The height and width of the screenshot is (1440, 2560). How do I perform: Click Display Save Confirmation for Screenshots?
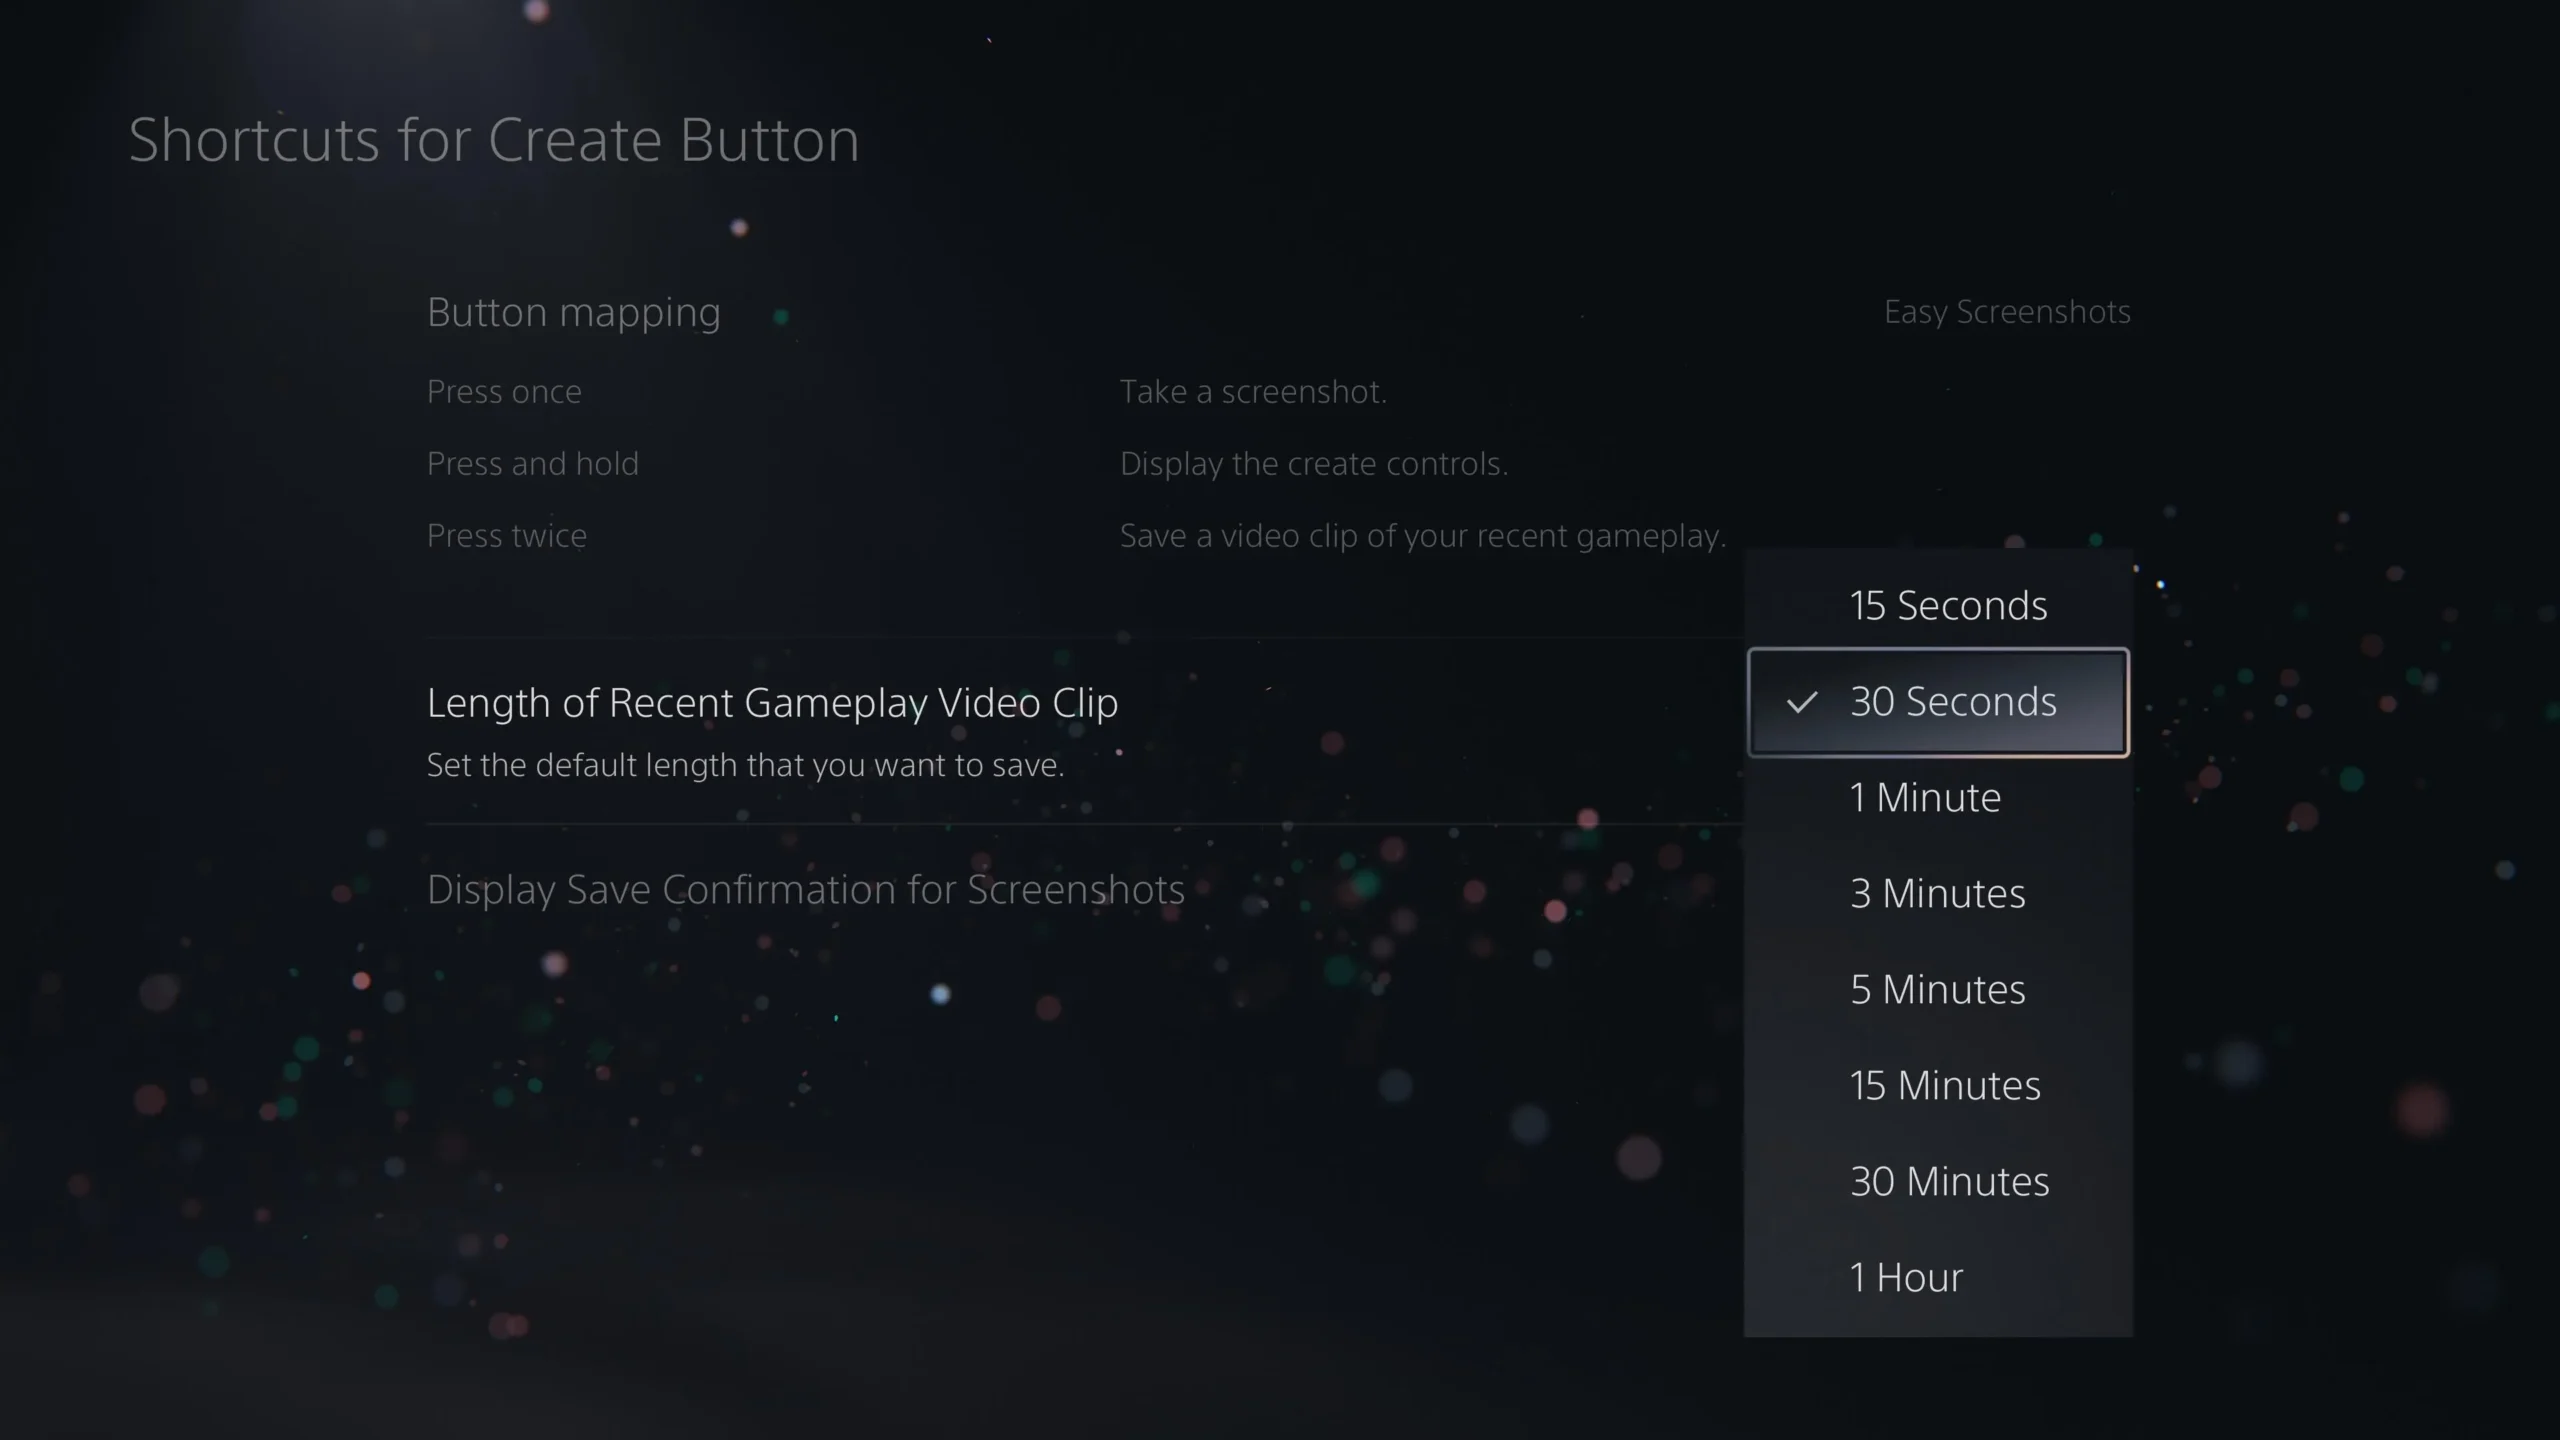click(x=805, y=888)
